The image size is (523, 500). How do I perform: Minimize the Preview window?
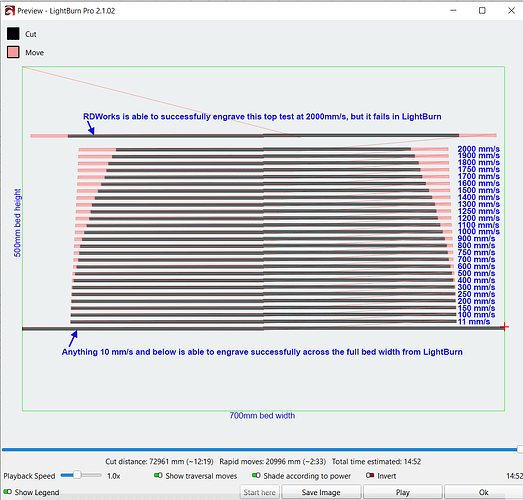pos(453,11)
